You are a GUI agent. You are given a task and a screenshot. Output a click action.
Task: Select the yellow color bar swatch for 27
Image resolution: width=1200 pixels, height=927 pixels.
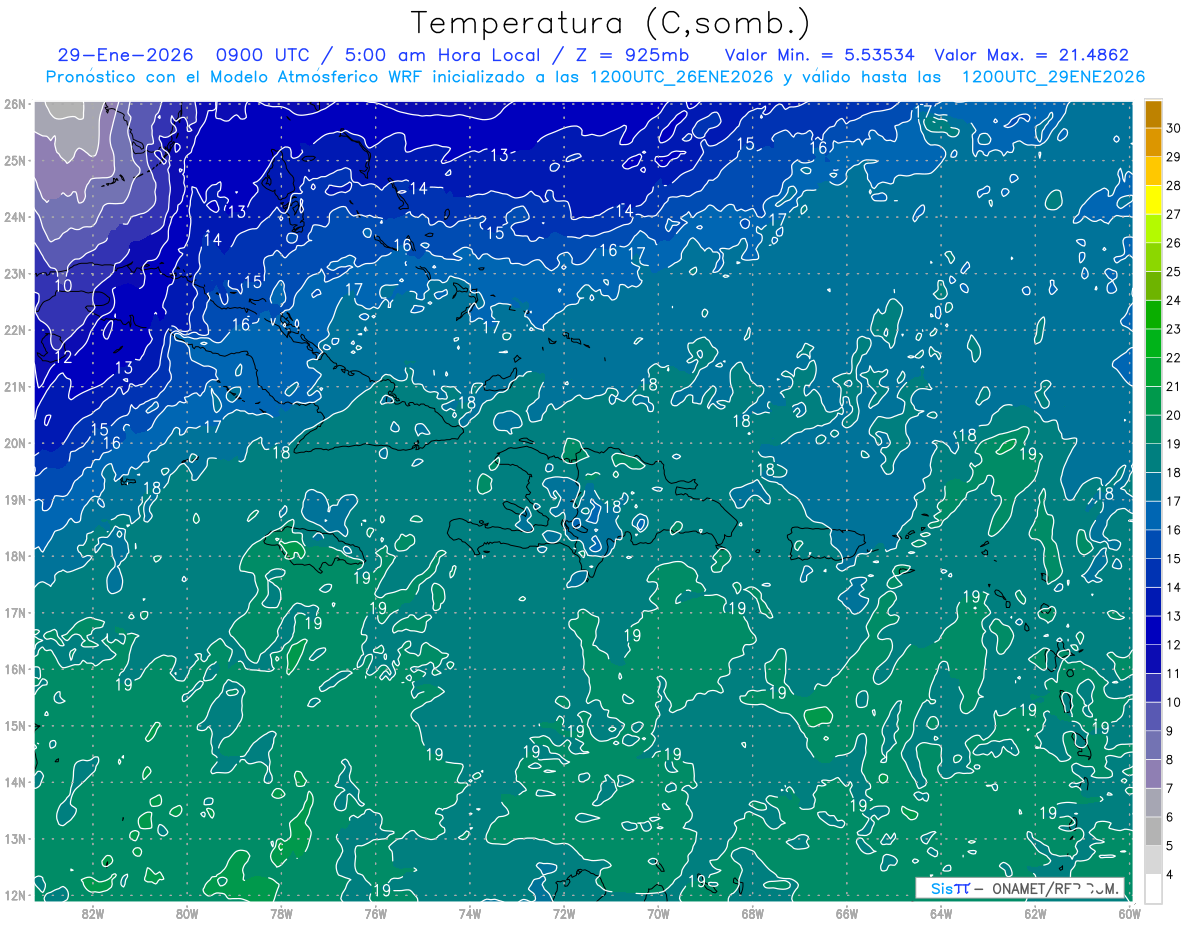(x=1153, y=200)
